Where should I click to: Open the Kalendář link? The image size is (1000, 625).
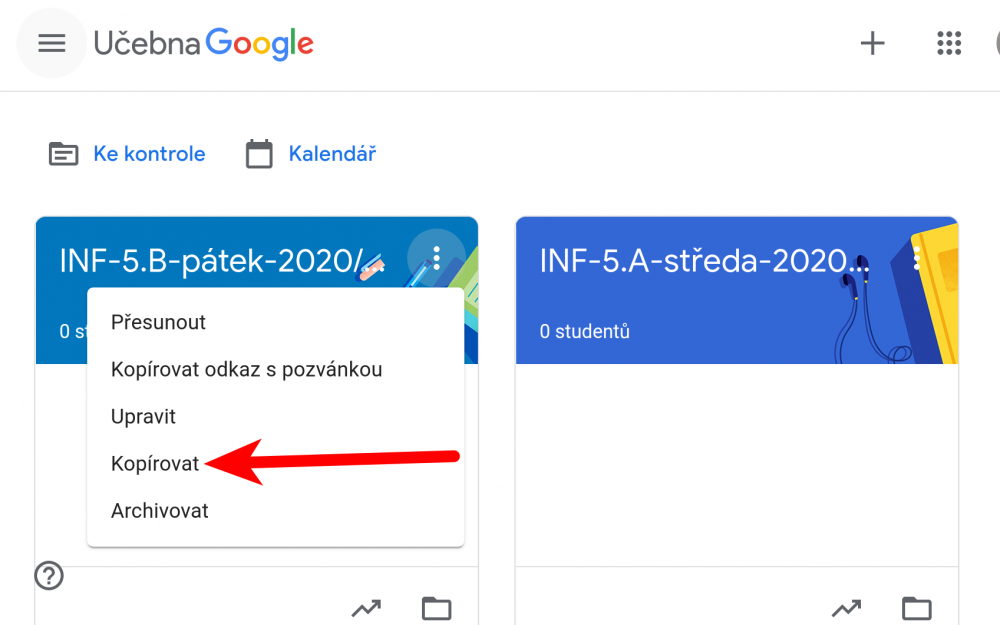(x=332, y=154)
